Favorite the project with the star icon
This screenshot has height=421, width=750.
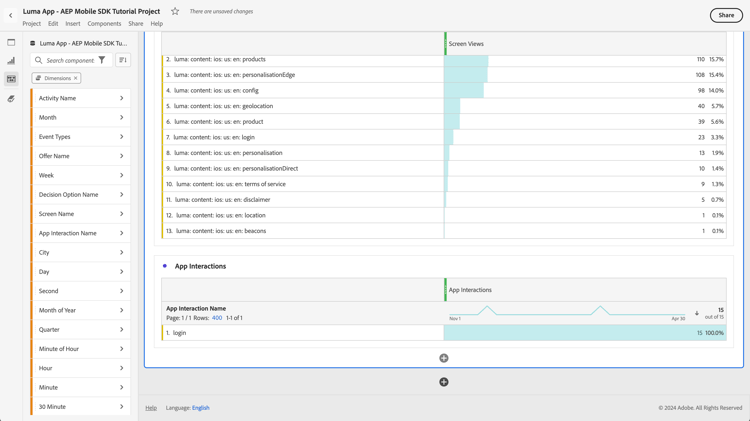click(175, 11)
